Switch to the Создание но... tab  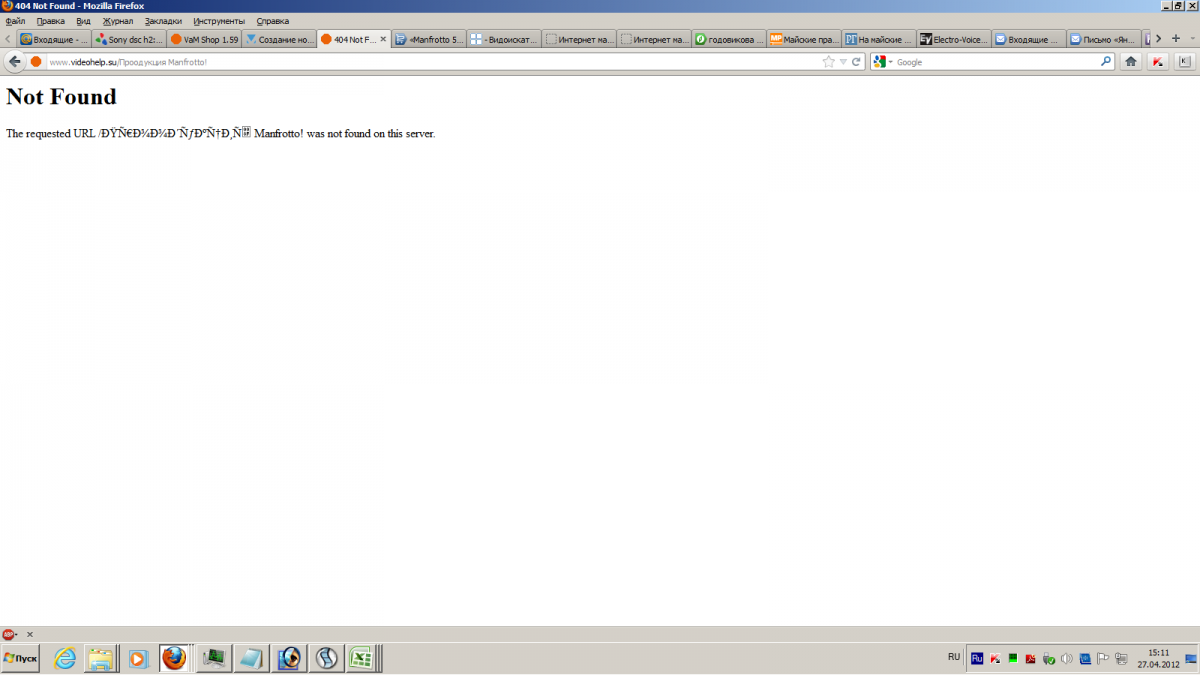(x=278, y=39)
